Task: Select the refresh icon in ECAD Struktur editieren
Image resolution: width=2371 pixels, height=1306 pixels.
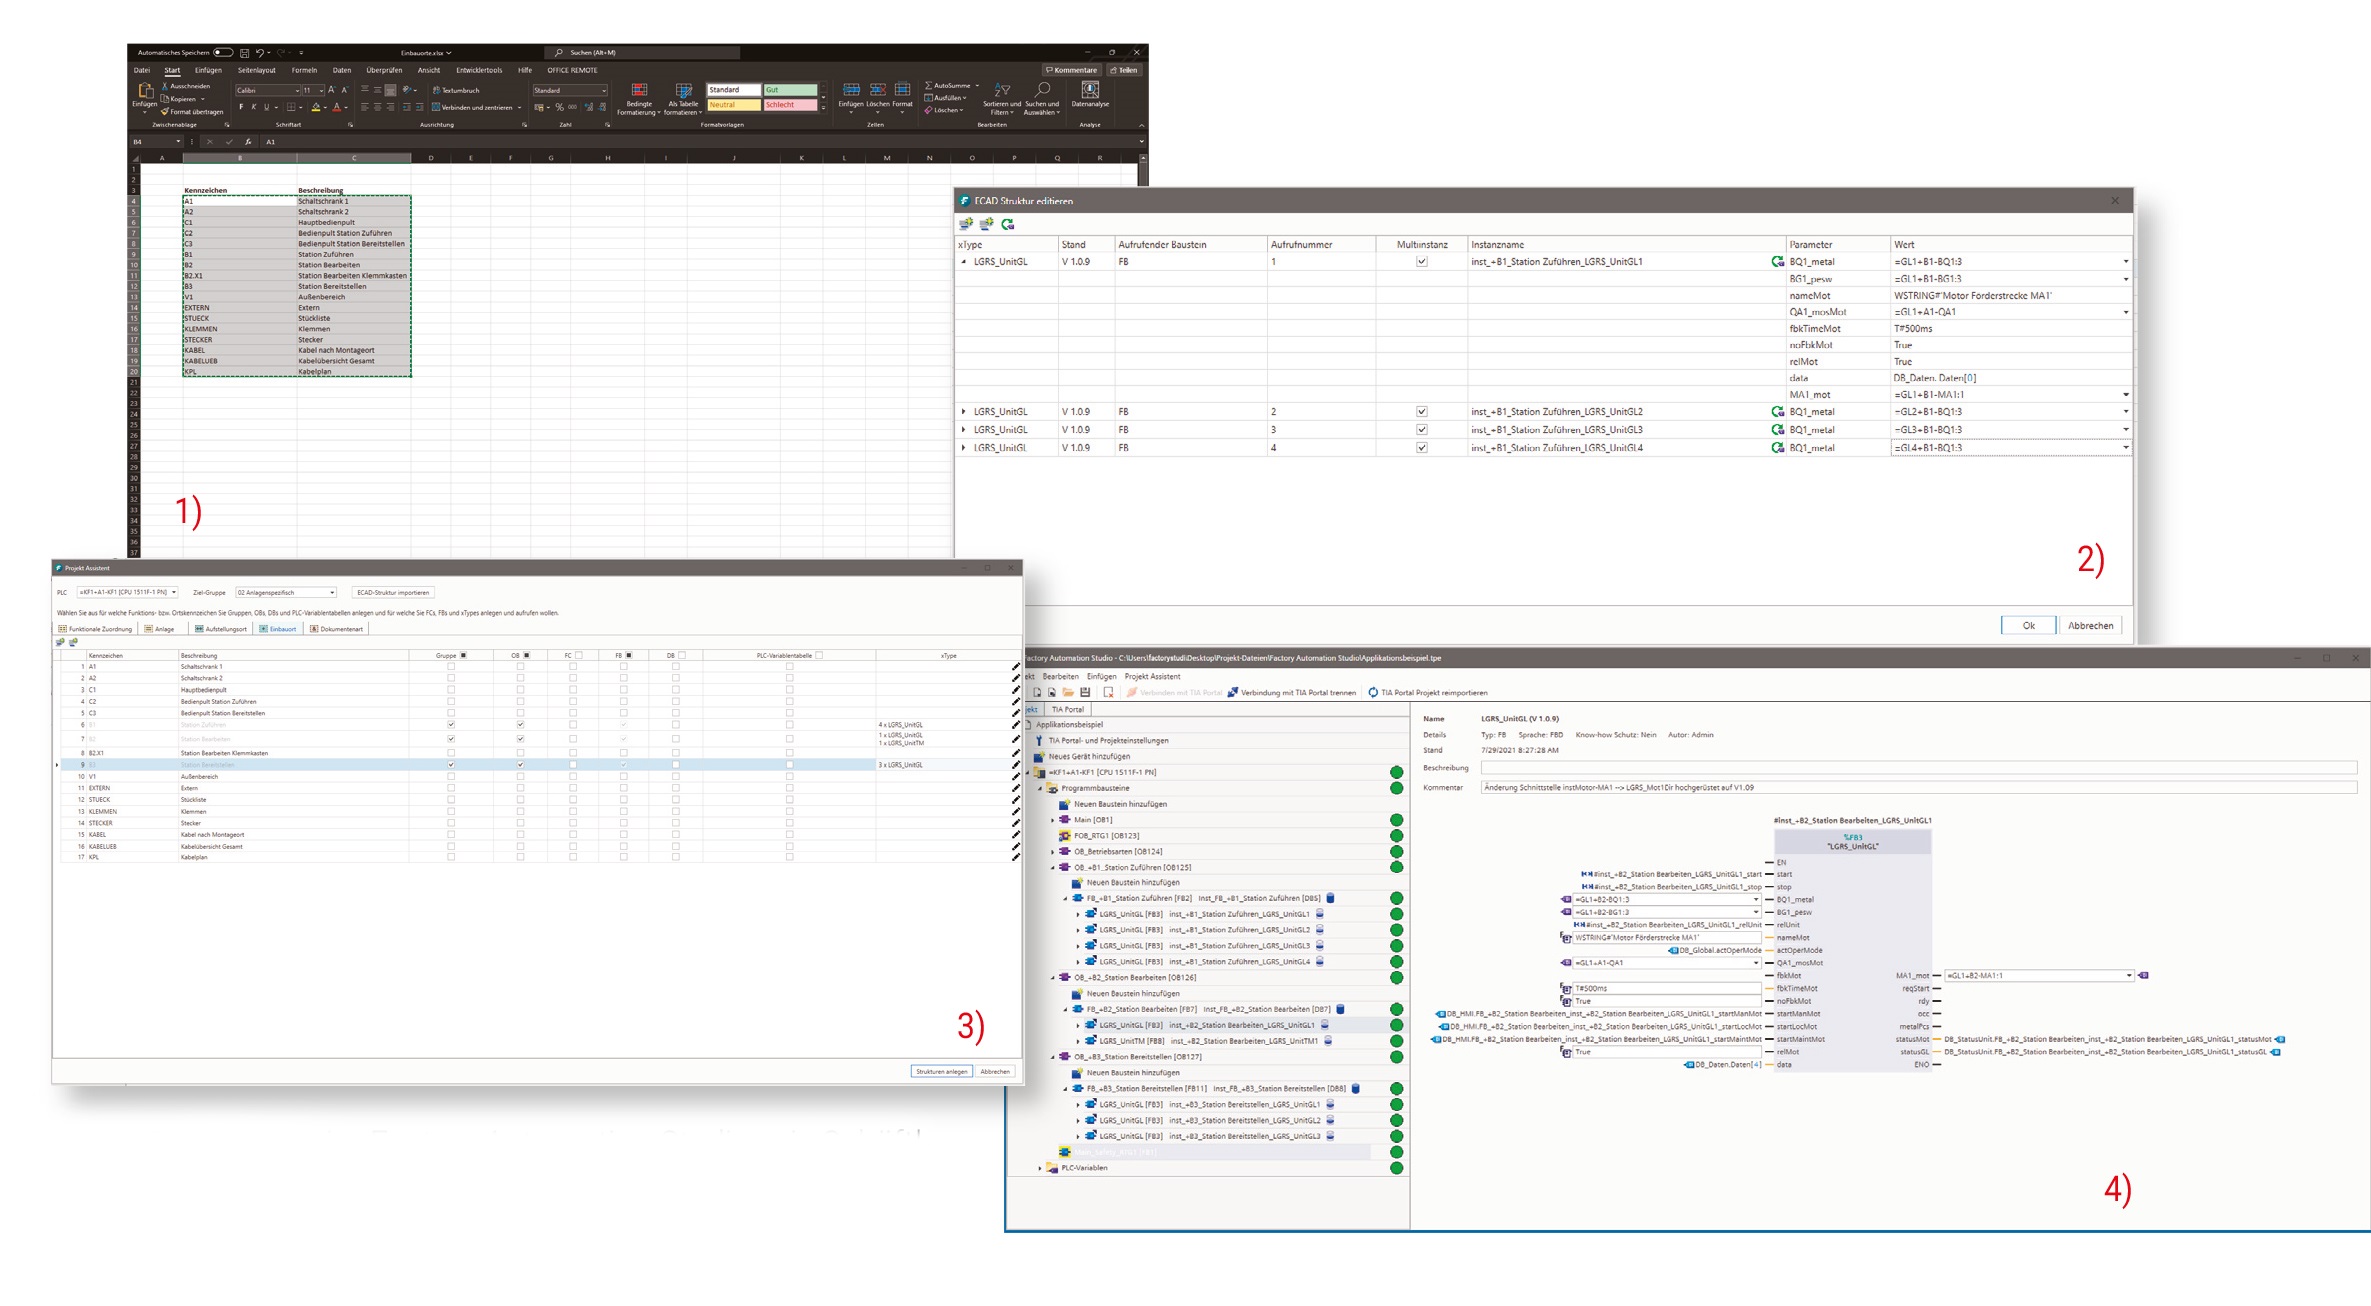Action: click(x=1007, y=225)
